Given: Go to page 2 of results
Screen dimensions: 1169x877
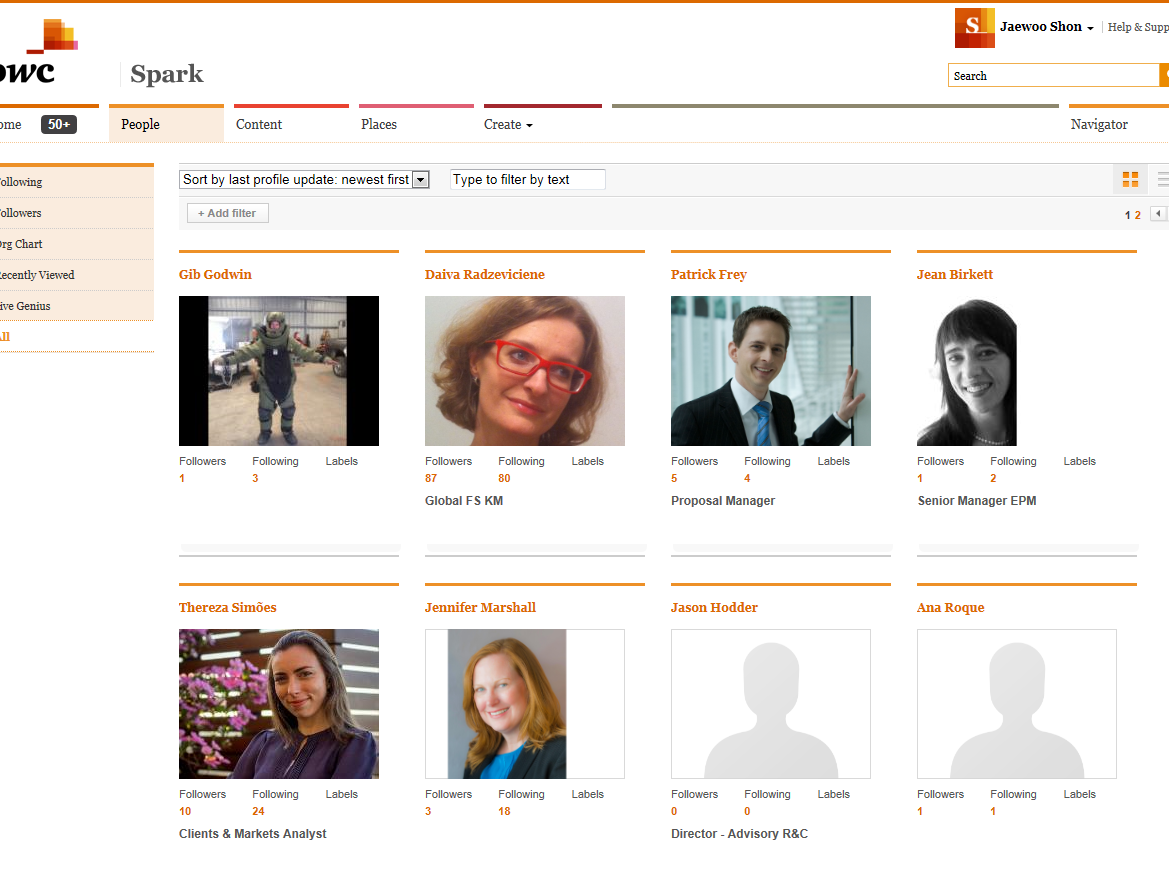Looking at the screenshot, I should [1138, 215].
